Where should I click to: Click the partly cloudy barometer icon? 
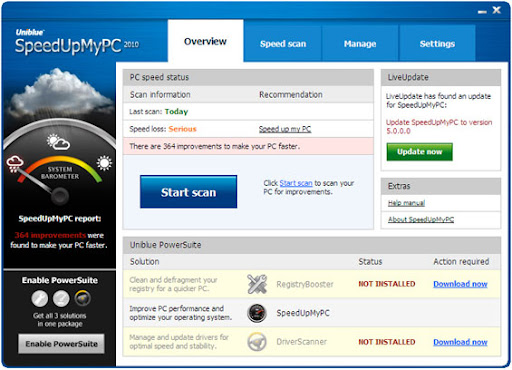(58, 142)
